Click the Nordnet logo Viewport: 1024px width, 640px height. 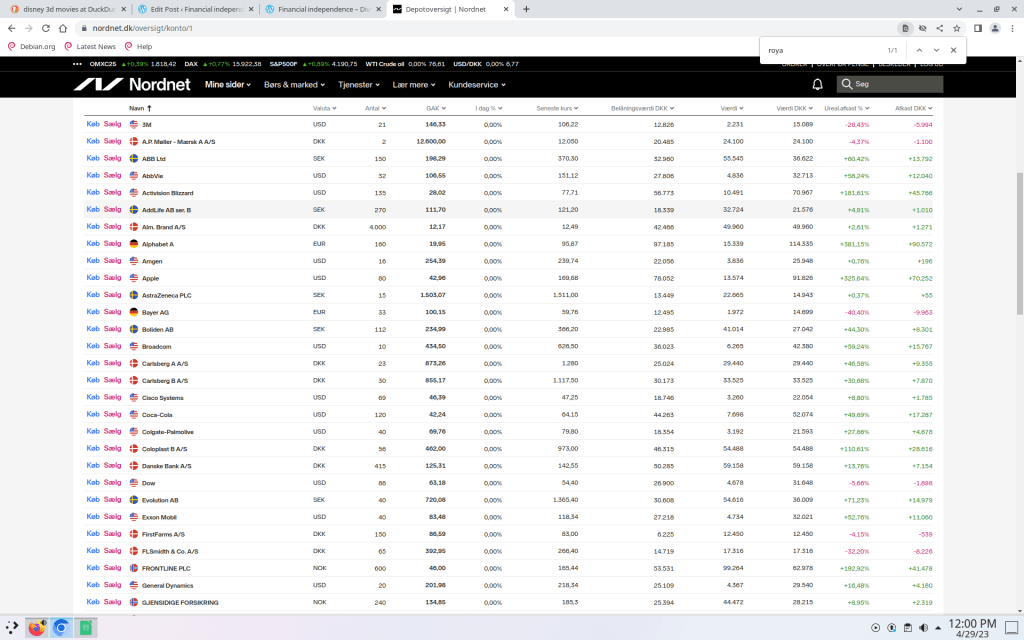[132, 85]
